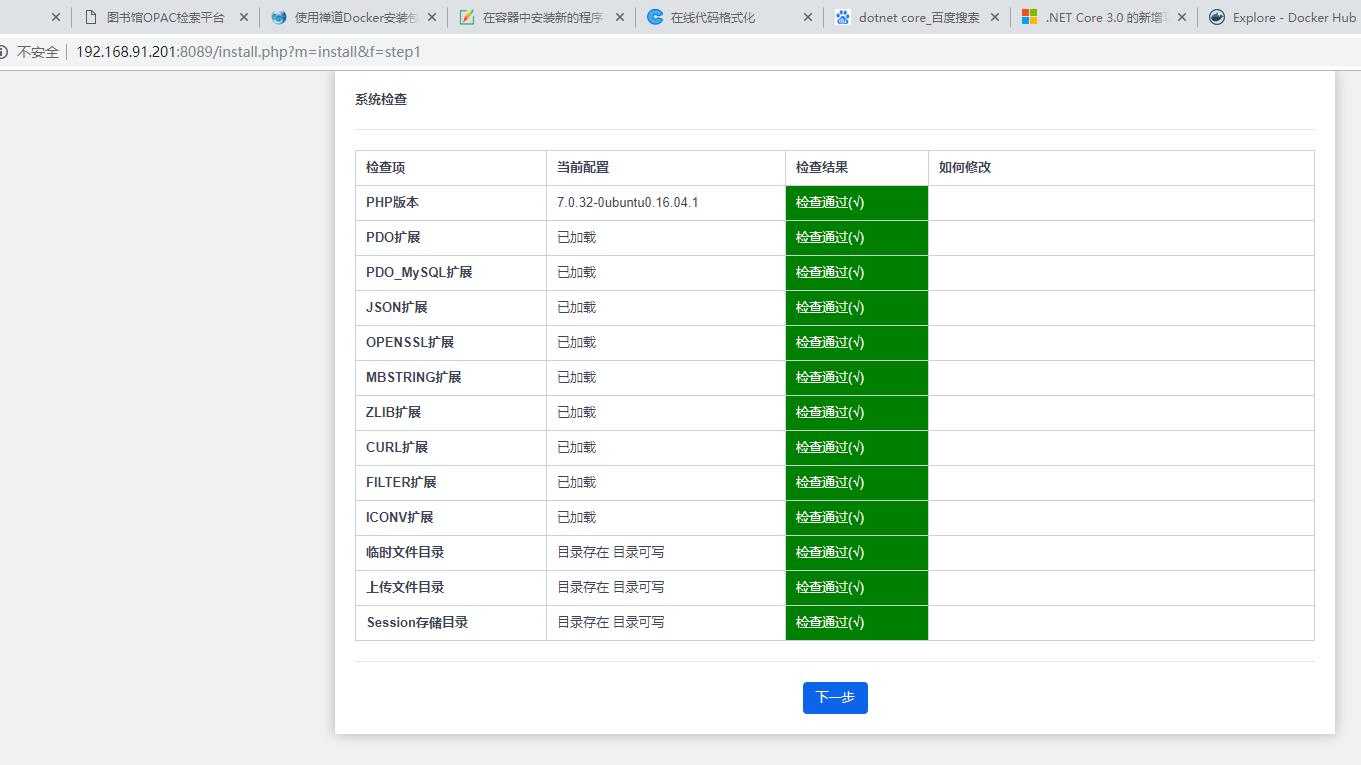Click the CURL扩展 row label

coord(397,447)
